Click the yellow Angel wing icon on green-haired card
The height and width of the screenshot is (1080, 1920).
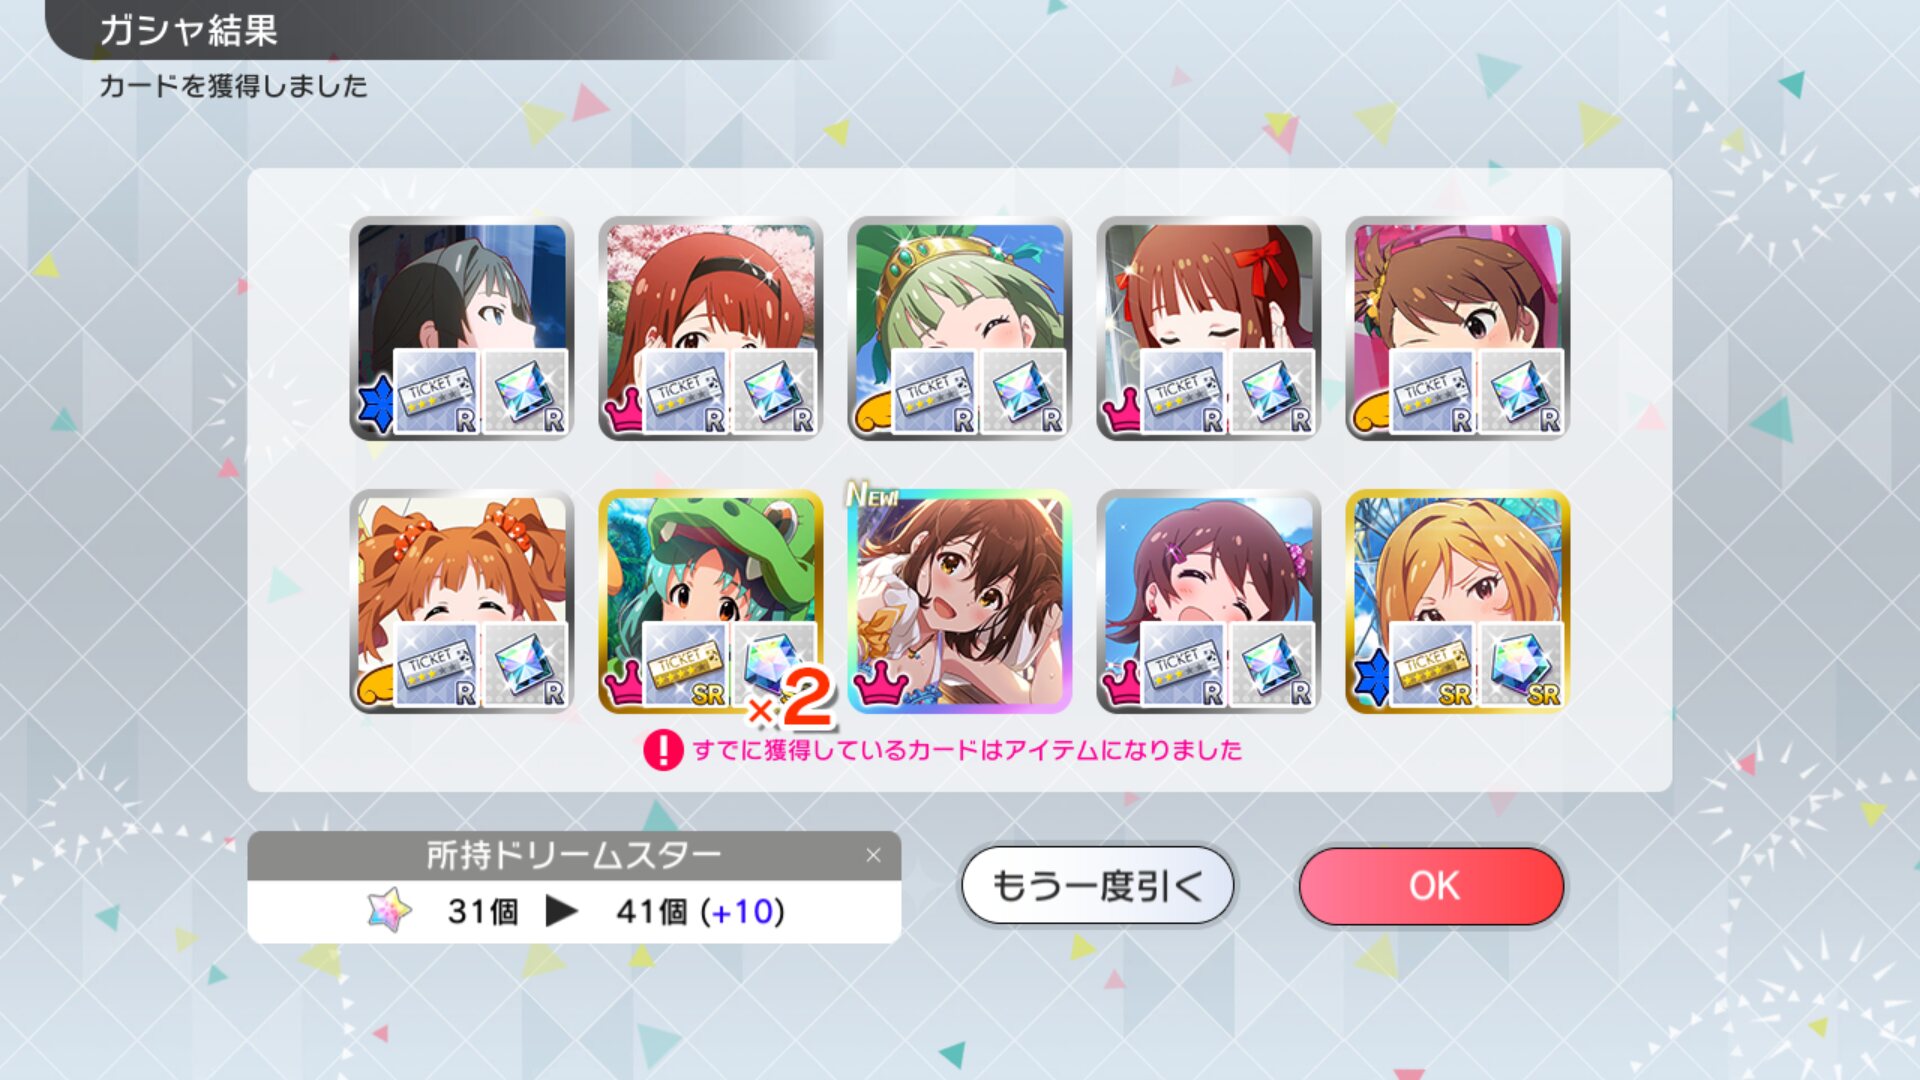[873, 411]
